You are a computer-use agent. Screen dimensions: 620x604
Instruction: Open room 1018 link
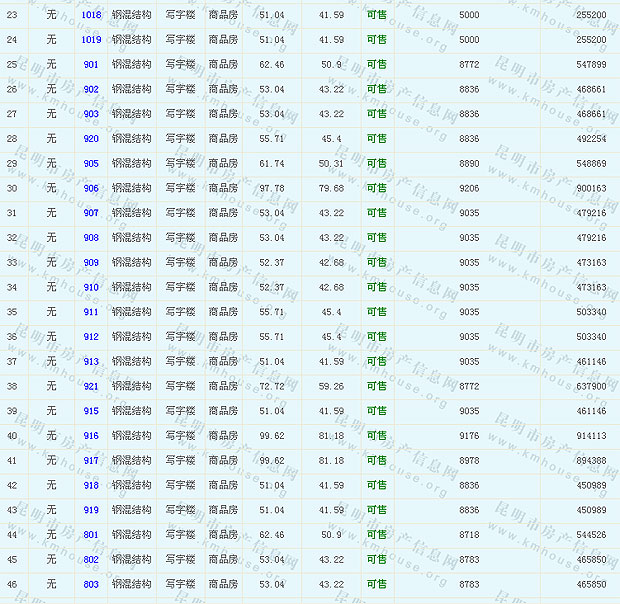coord(91,15)
